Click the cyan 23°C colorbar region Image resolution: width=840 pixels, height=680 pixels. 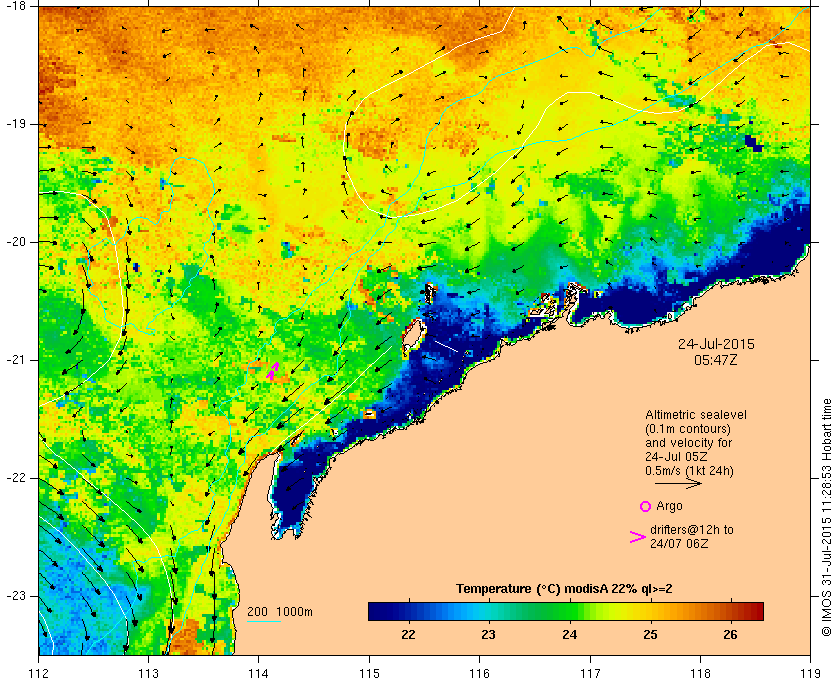489,611
